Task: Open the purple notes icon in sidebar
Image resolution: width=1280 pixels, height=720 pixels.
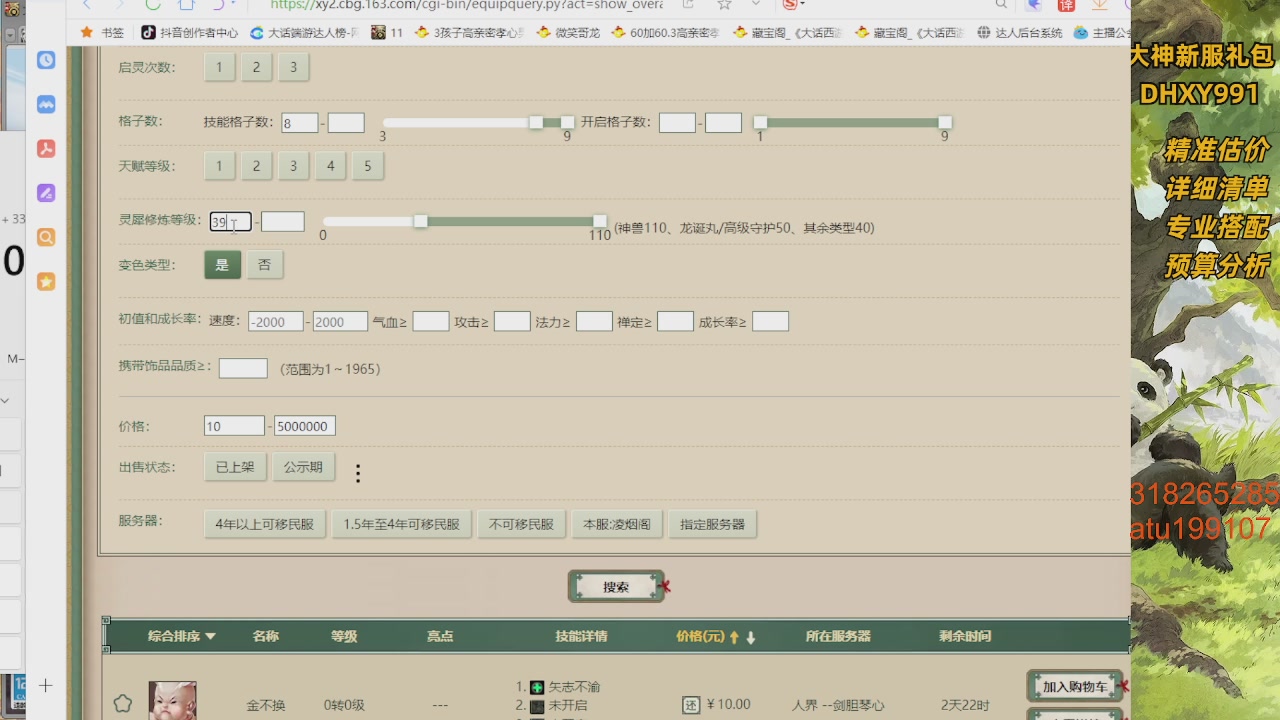Action: pyautogui.click(x=46, y=193)
